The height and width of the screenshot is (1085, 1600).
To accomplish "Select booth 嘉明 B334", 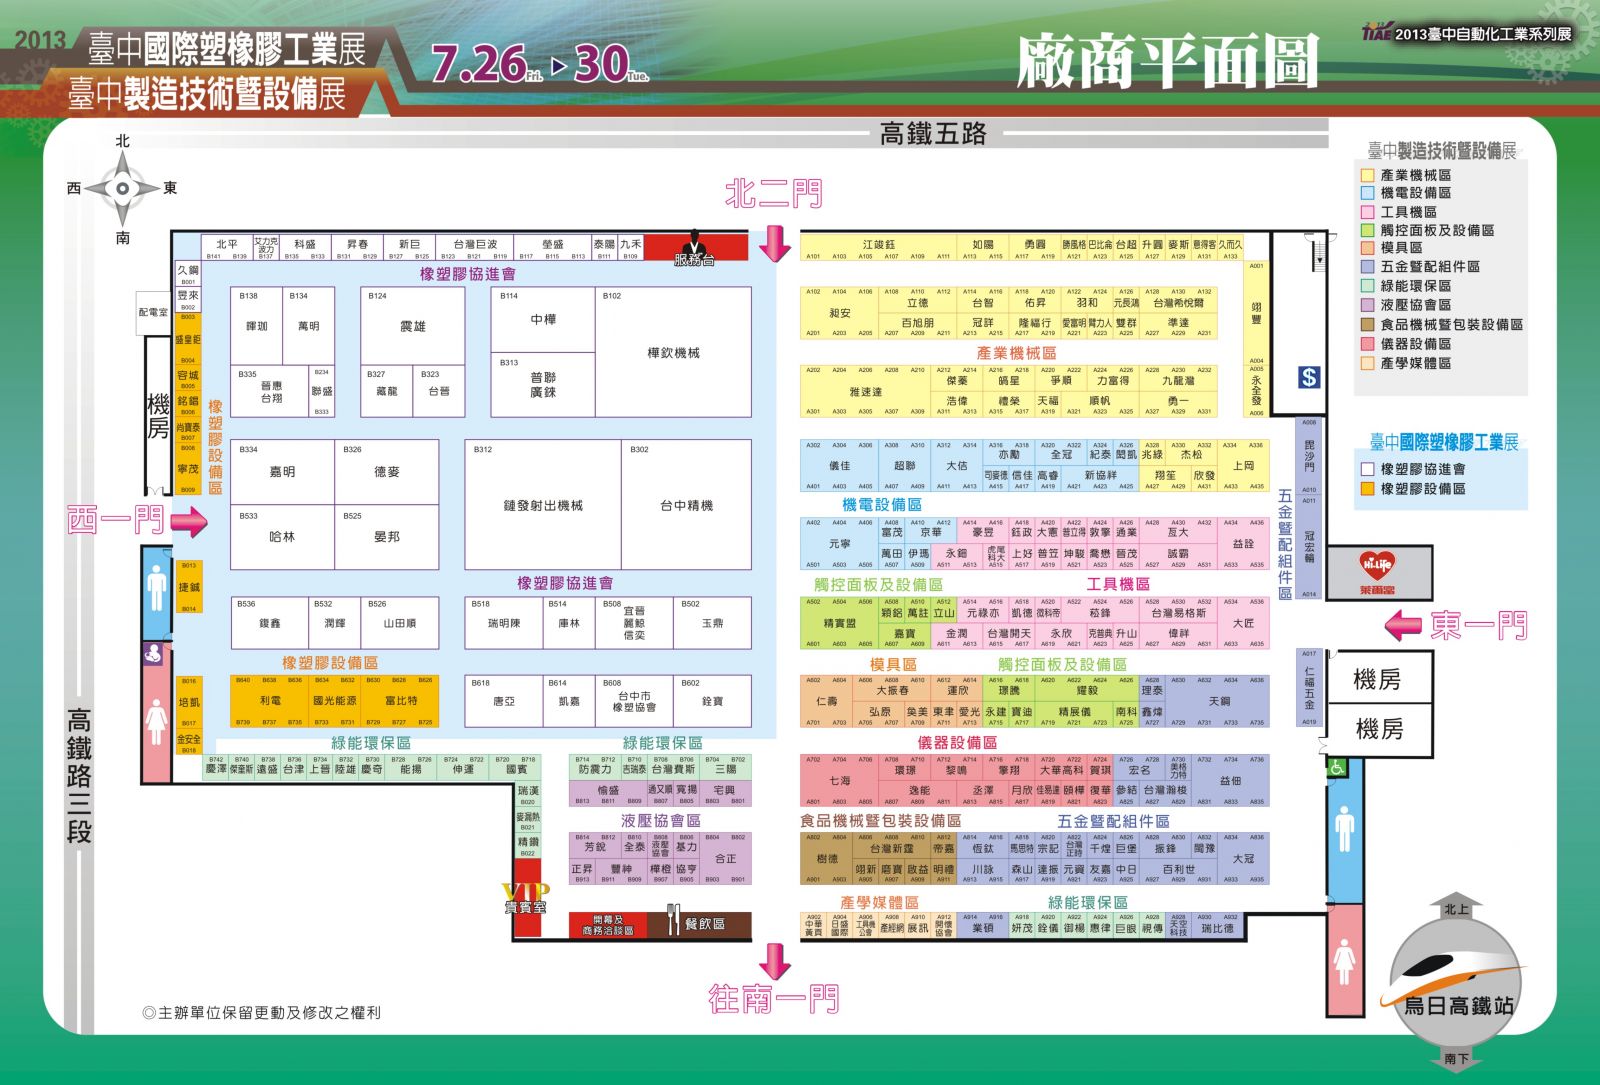I will pyautogui.click(x=283, y=472).
